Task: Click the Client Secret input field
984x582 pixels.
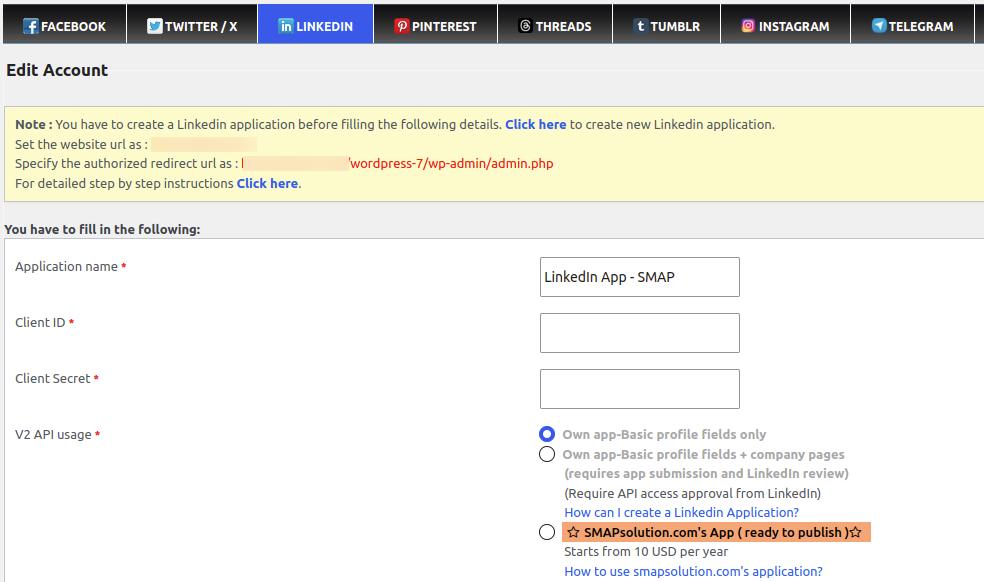Action: click(x=639, y=389)
